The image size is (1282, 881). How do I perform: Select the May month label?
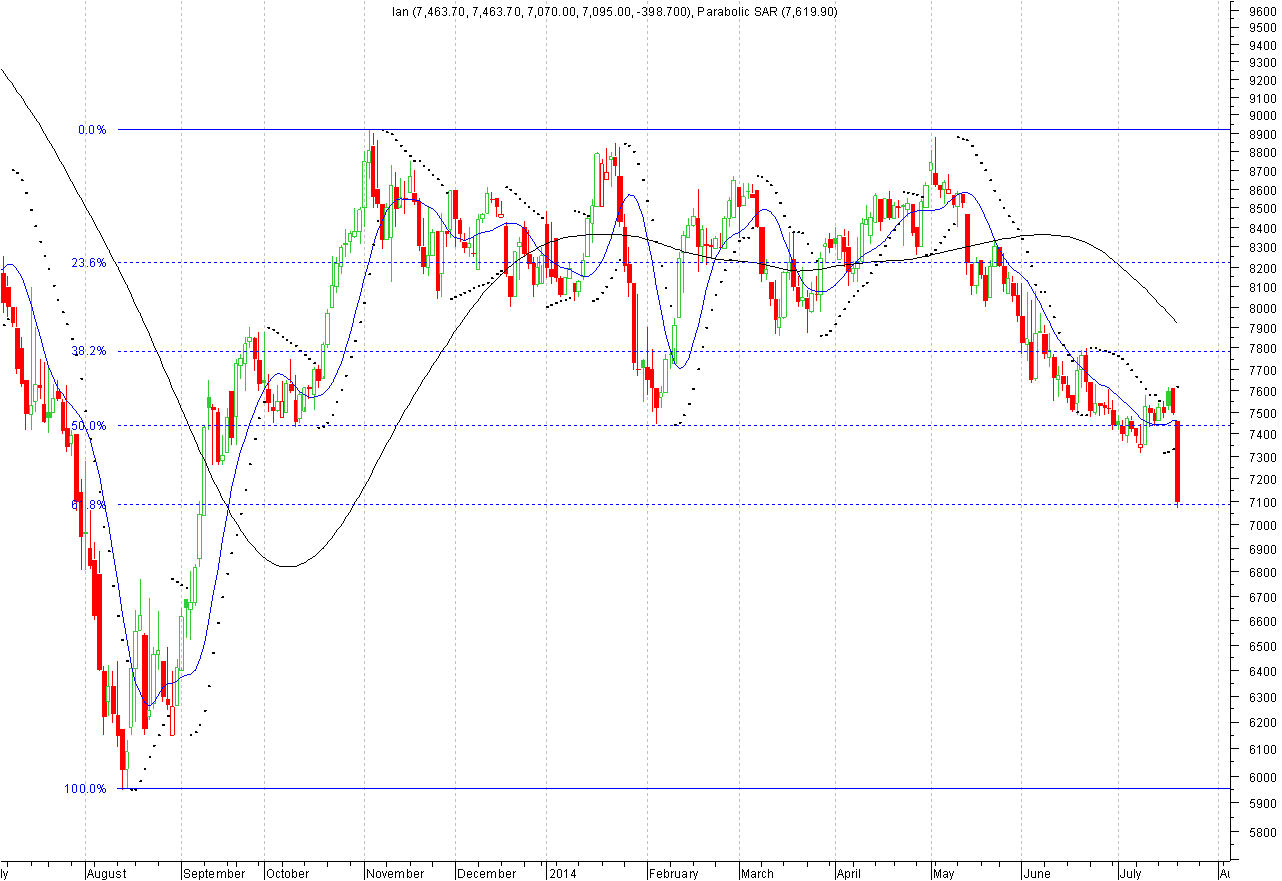945,874
